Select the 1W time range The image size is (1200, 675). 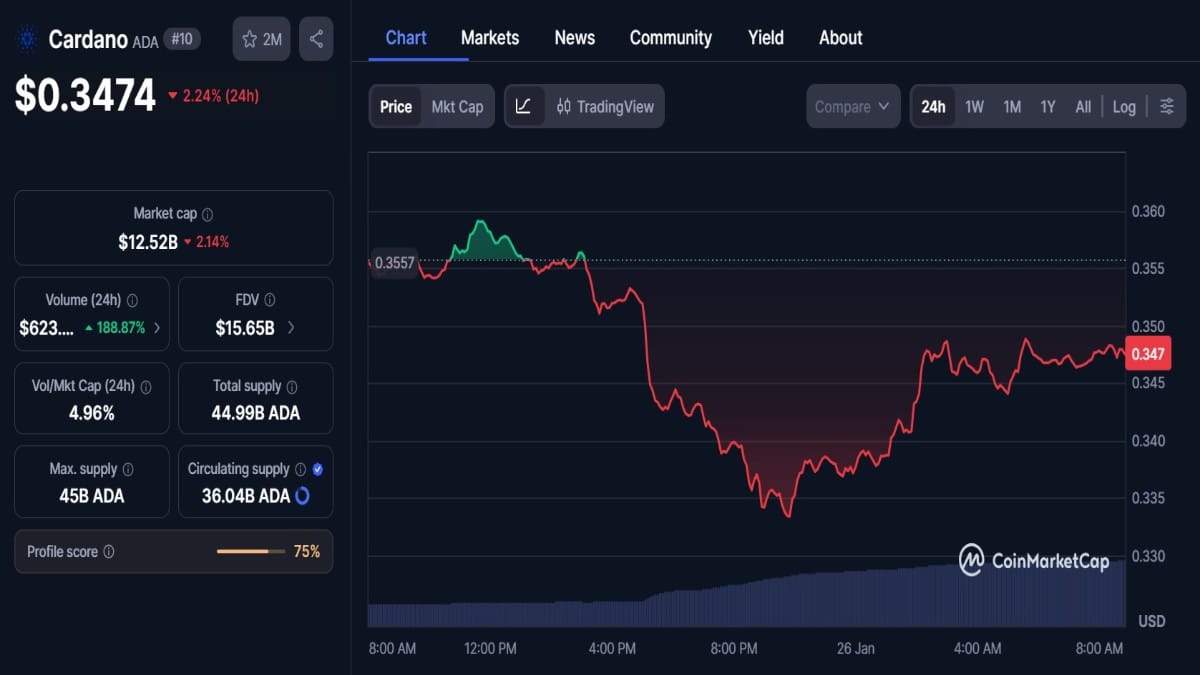click(974, 106)
